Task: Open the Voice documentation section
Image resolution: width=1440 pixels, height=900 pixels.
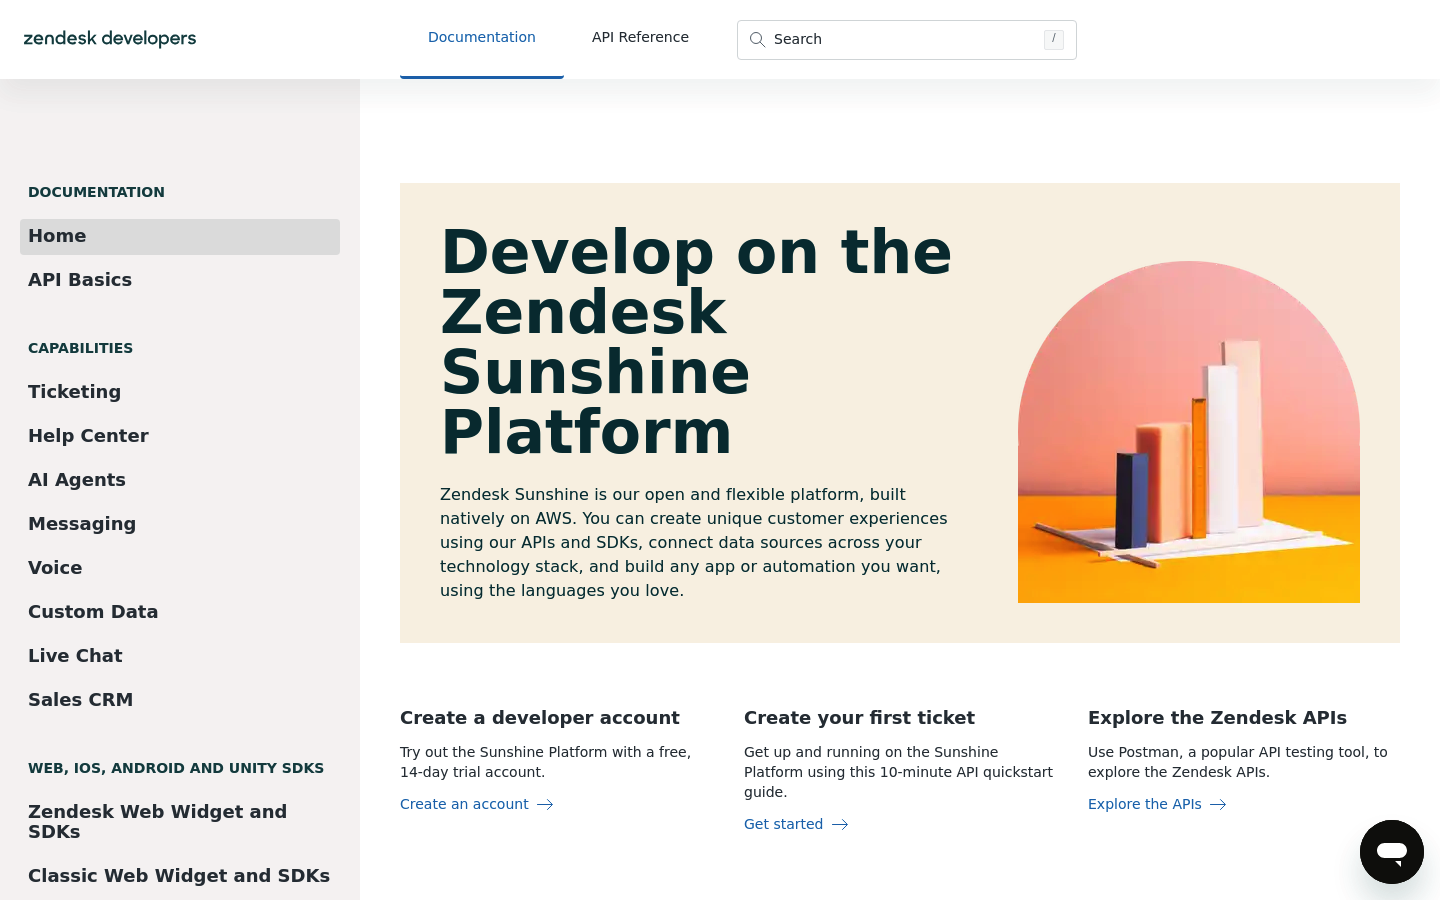Action: click(x=55, y=568)
